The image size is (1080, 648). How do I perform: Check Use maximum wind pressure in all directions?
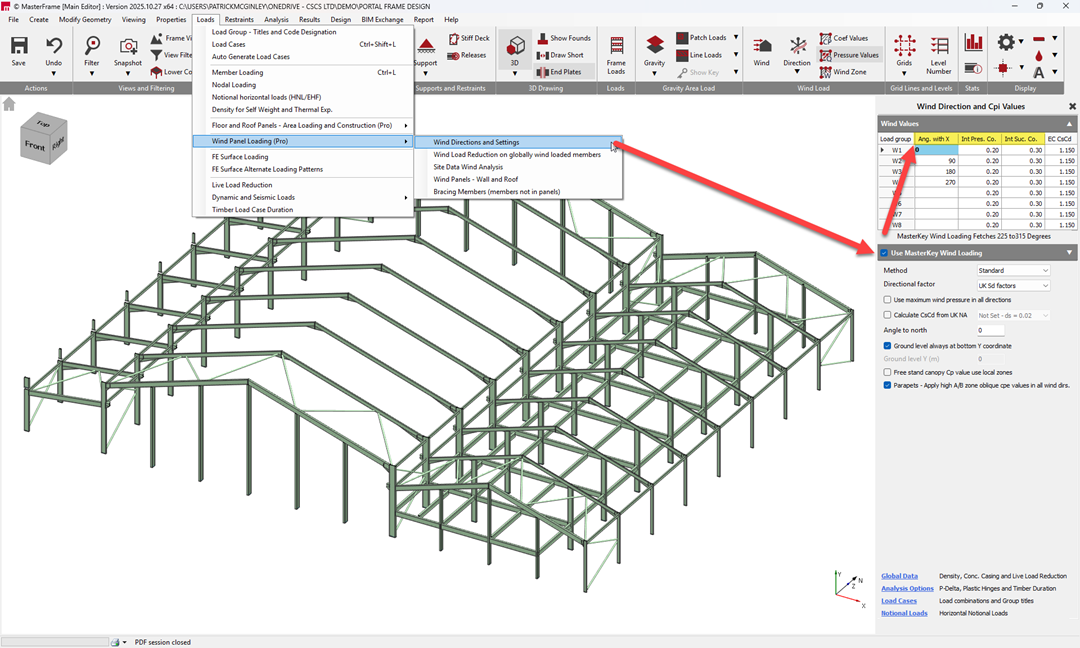point(887,300)
